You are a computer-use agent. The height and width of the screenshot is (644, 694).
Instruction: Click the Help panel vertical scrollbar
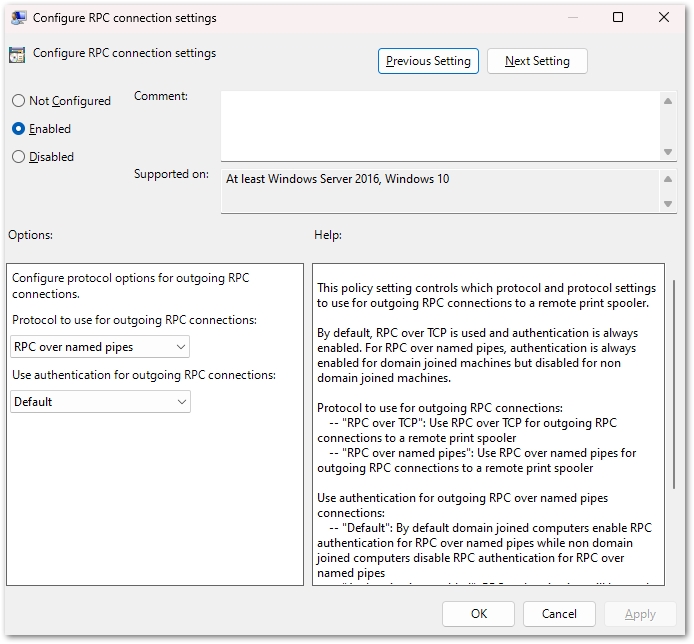coord(674,384)
